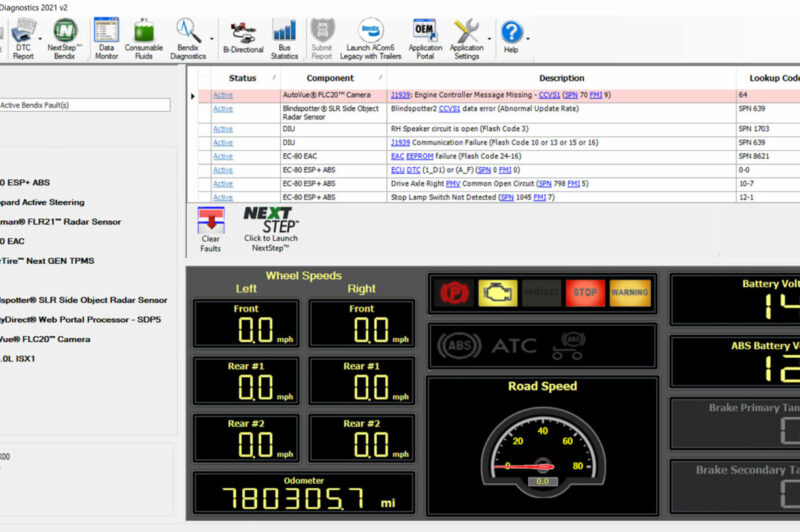This screenshot has width=800, height=532.
Task: Click Active link for EC-80 EAC row
Action: pyautogui.click(x=223, y=156)
